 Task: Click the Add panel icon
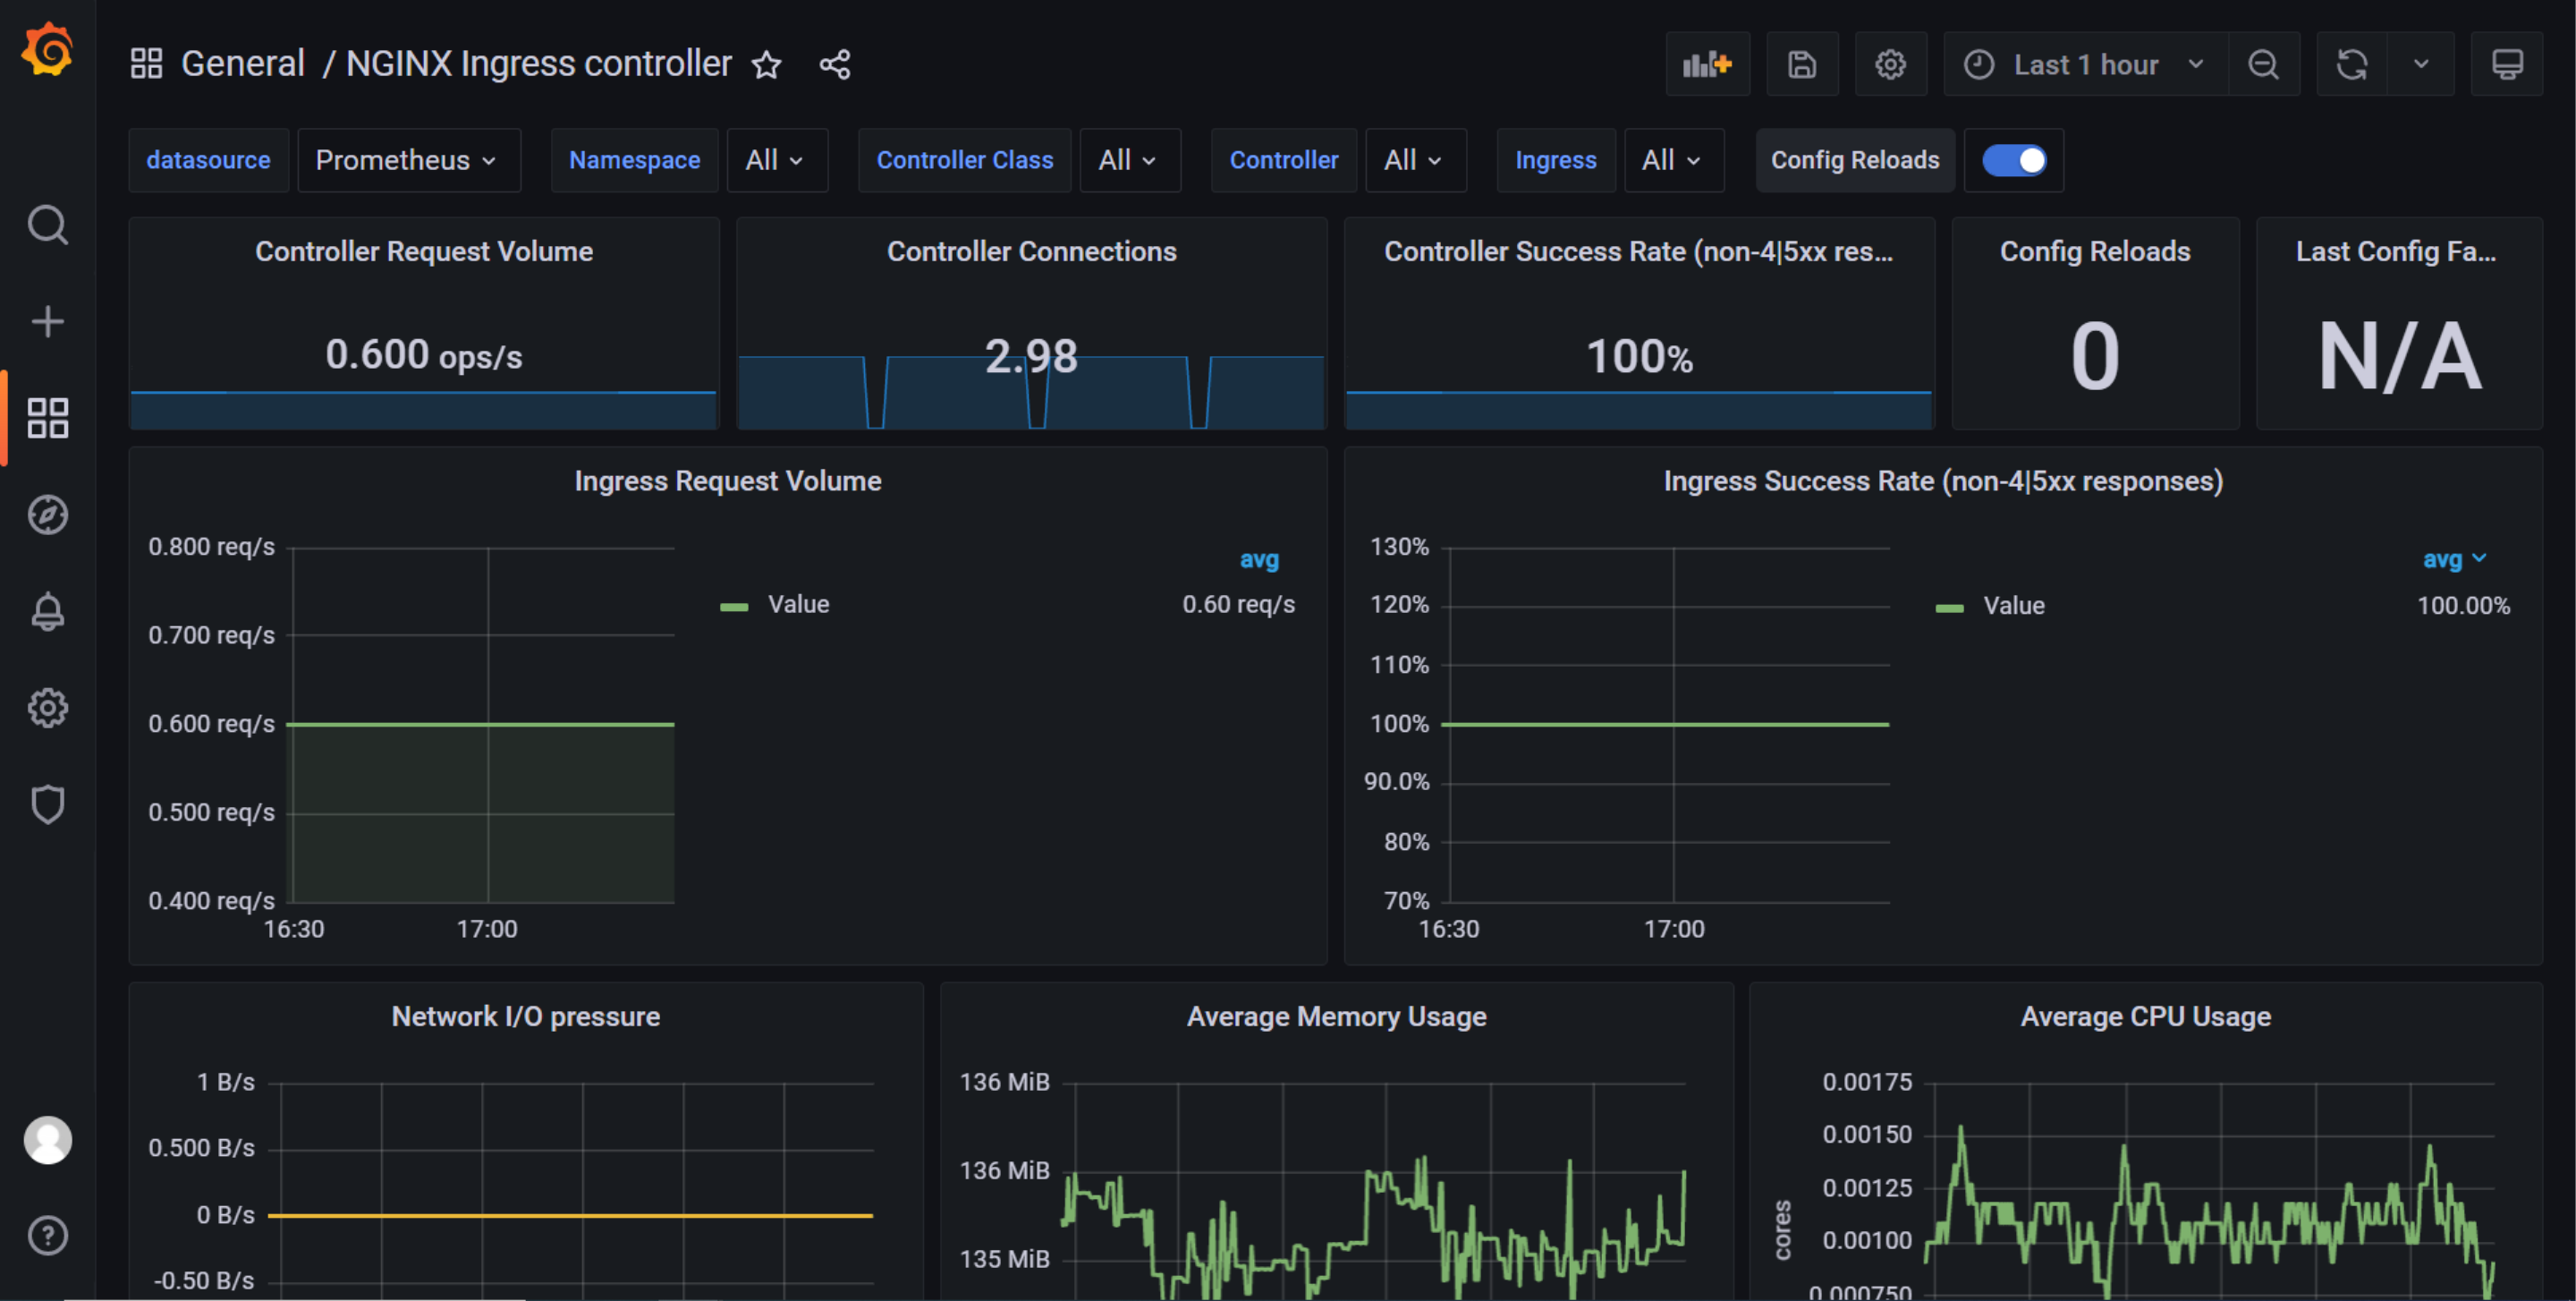click(x=1707, y=65)
